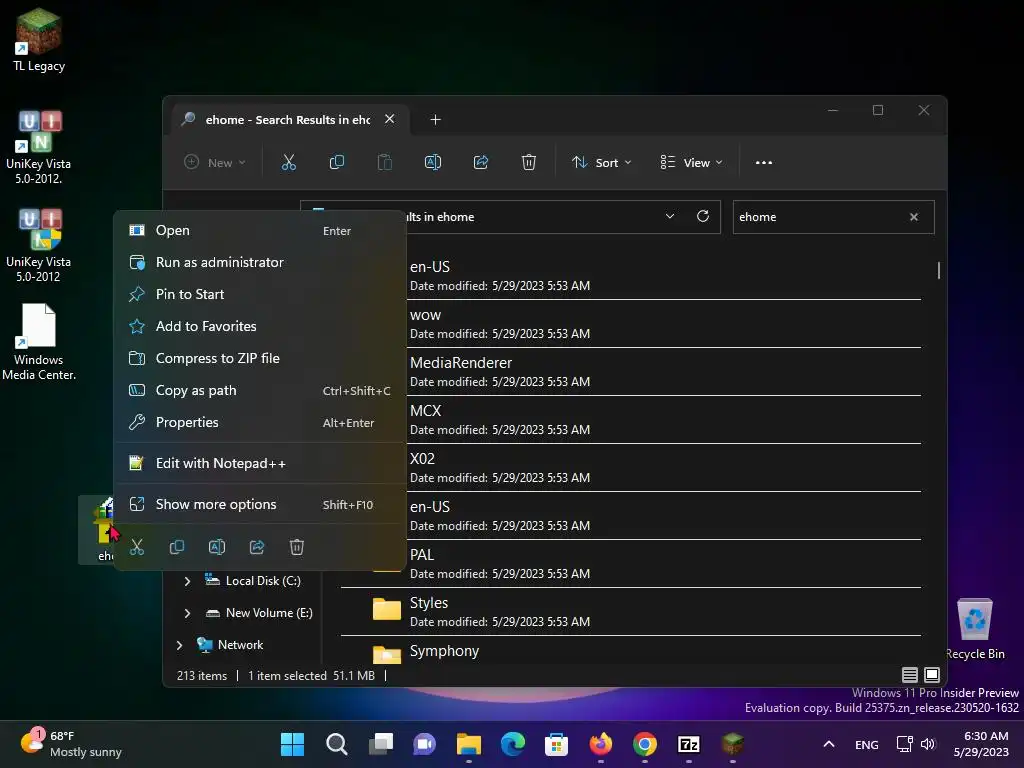Open the New dropdown button
Screen dimensions: 1024x768
[215, 163]
